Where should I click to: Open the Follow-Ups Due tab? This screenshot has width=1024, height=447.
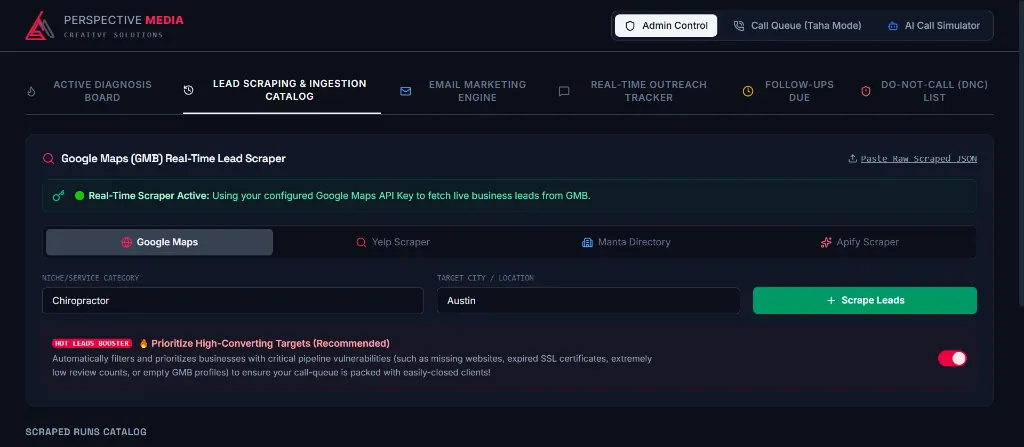click(x=788, y=91)
